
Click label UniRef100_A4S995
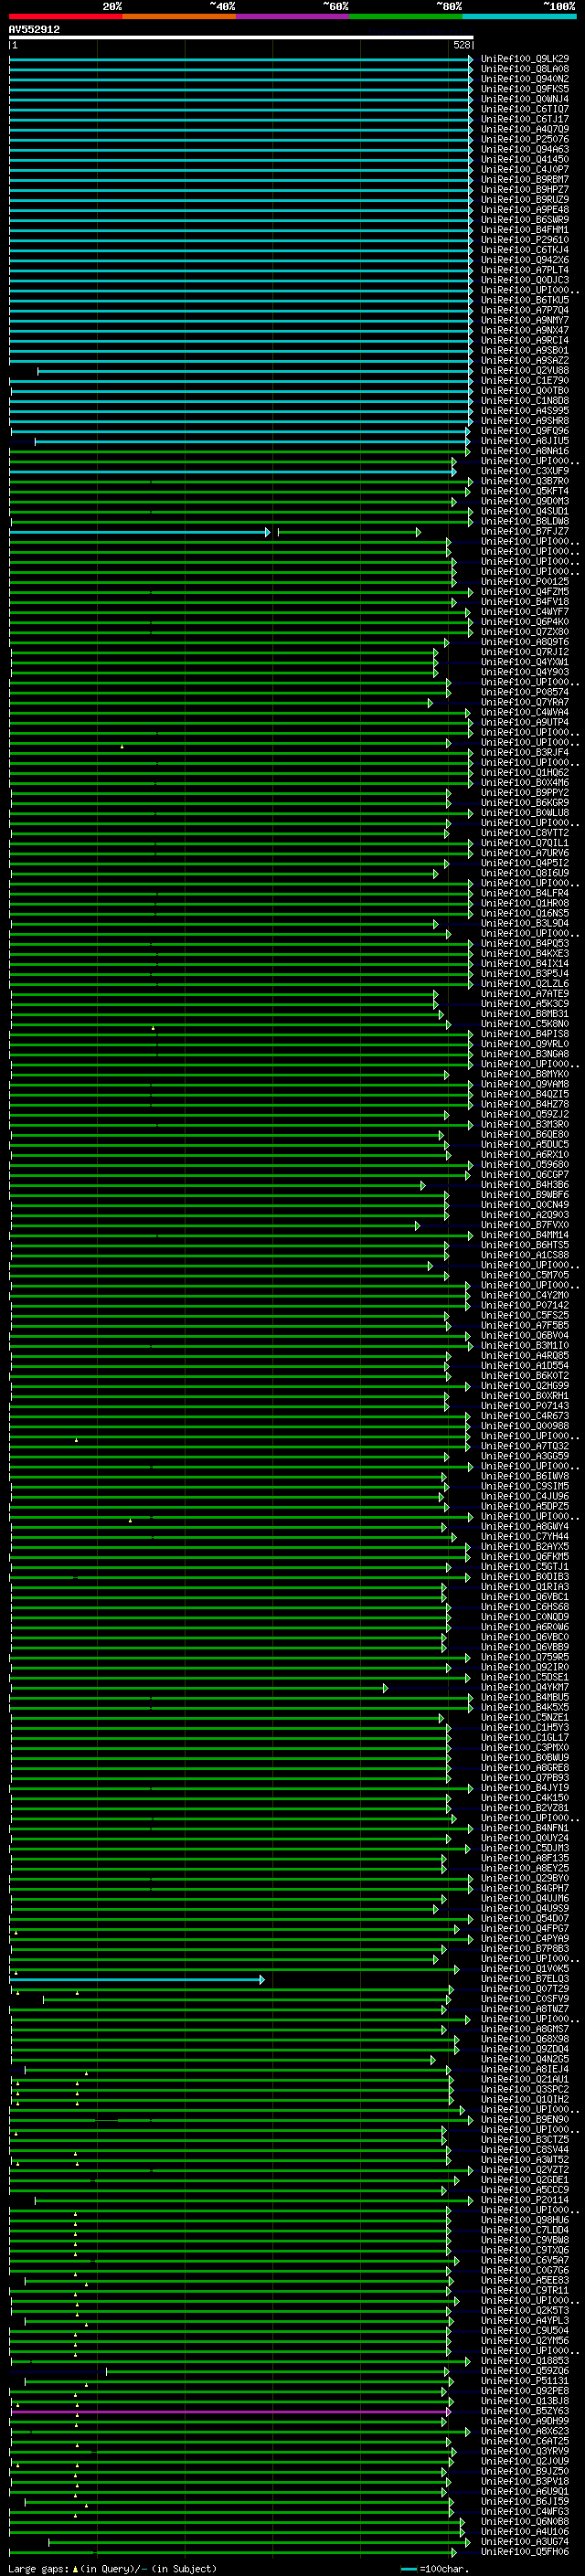(x=525, y=410)
